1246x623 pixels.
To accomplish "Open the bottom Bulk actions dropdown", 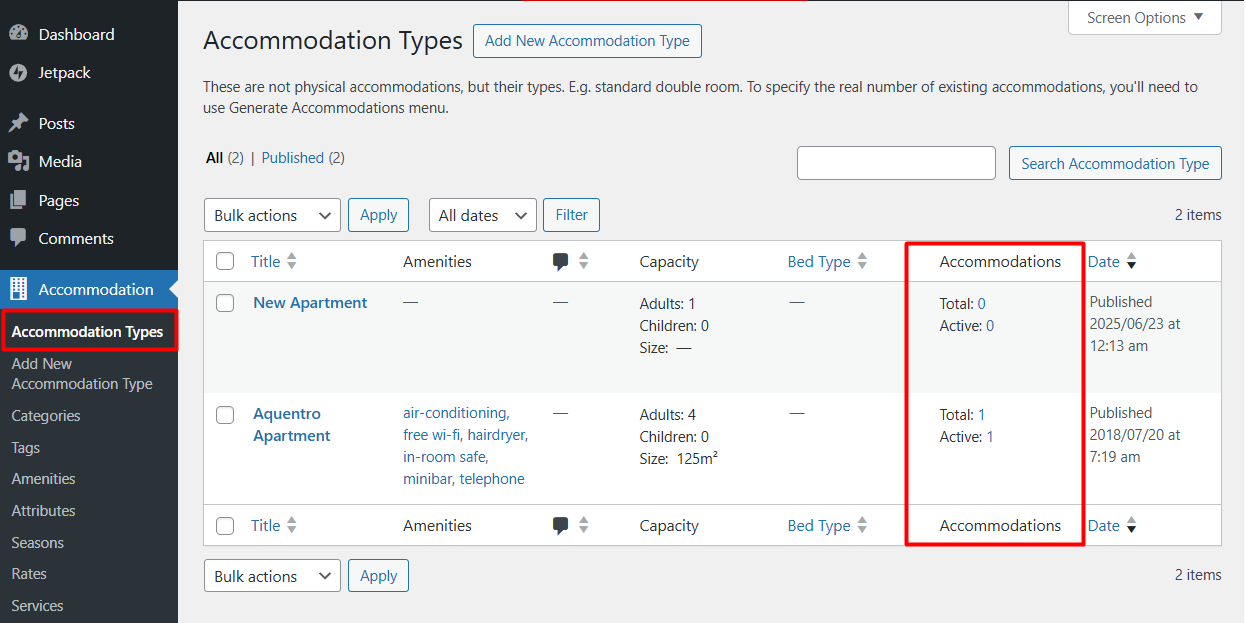I will [272, 576].
